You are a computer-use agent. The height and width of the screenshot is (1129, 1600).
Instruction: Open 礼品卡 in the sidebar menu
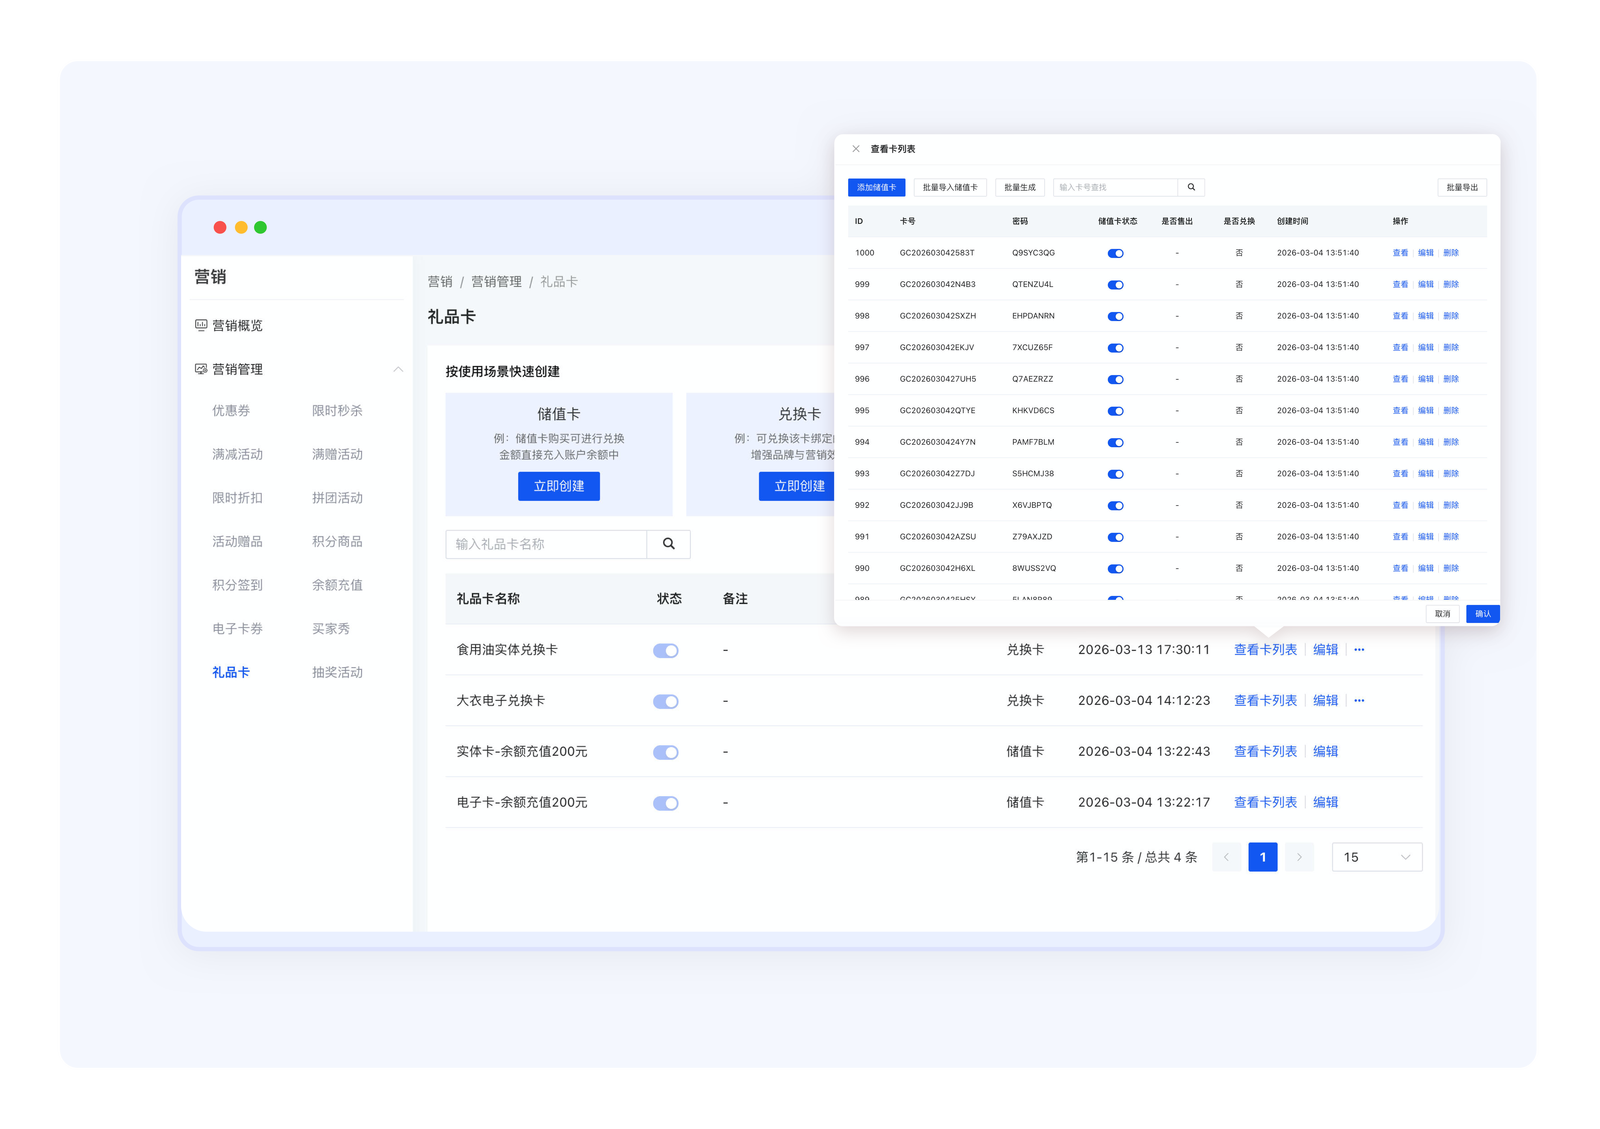[x=231, y=672]
